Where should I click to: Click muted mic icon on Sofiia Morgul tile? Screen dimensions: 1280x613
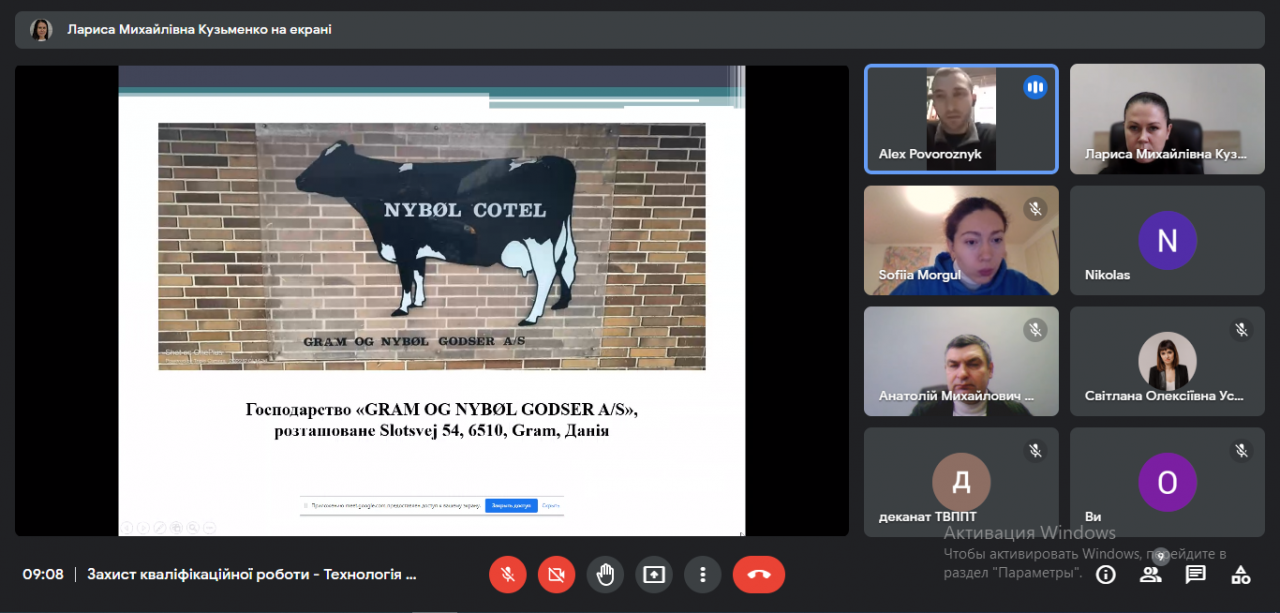pos(1035,208)
